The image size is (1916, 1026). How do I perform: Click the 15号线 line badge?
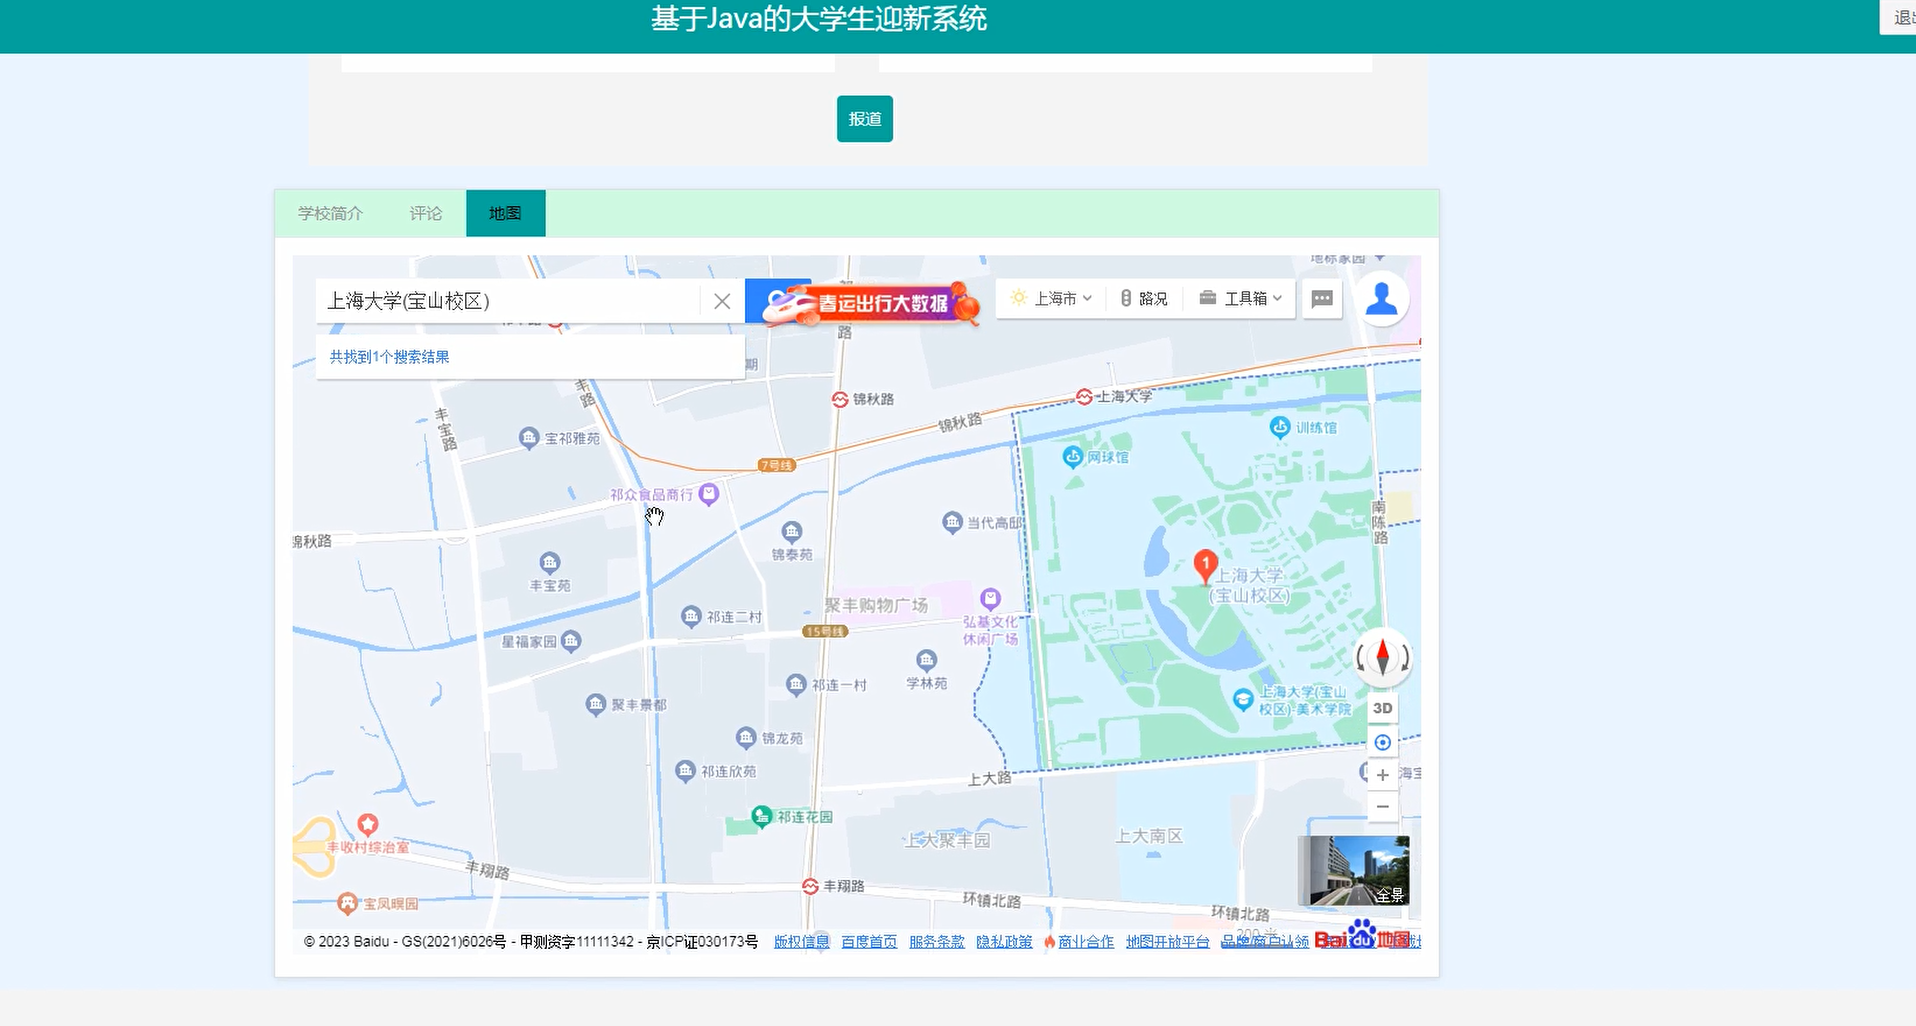coord(825,631)
